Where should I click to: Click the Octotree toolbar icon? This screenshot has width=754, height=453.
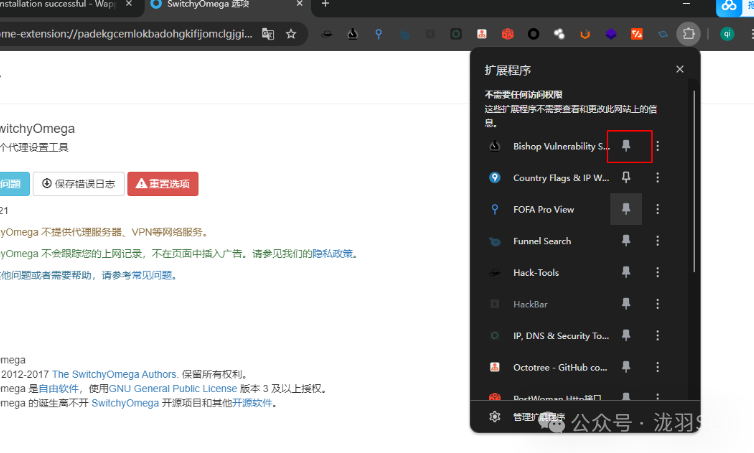click(482, 34)
